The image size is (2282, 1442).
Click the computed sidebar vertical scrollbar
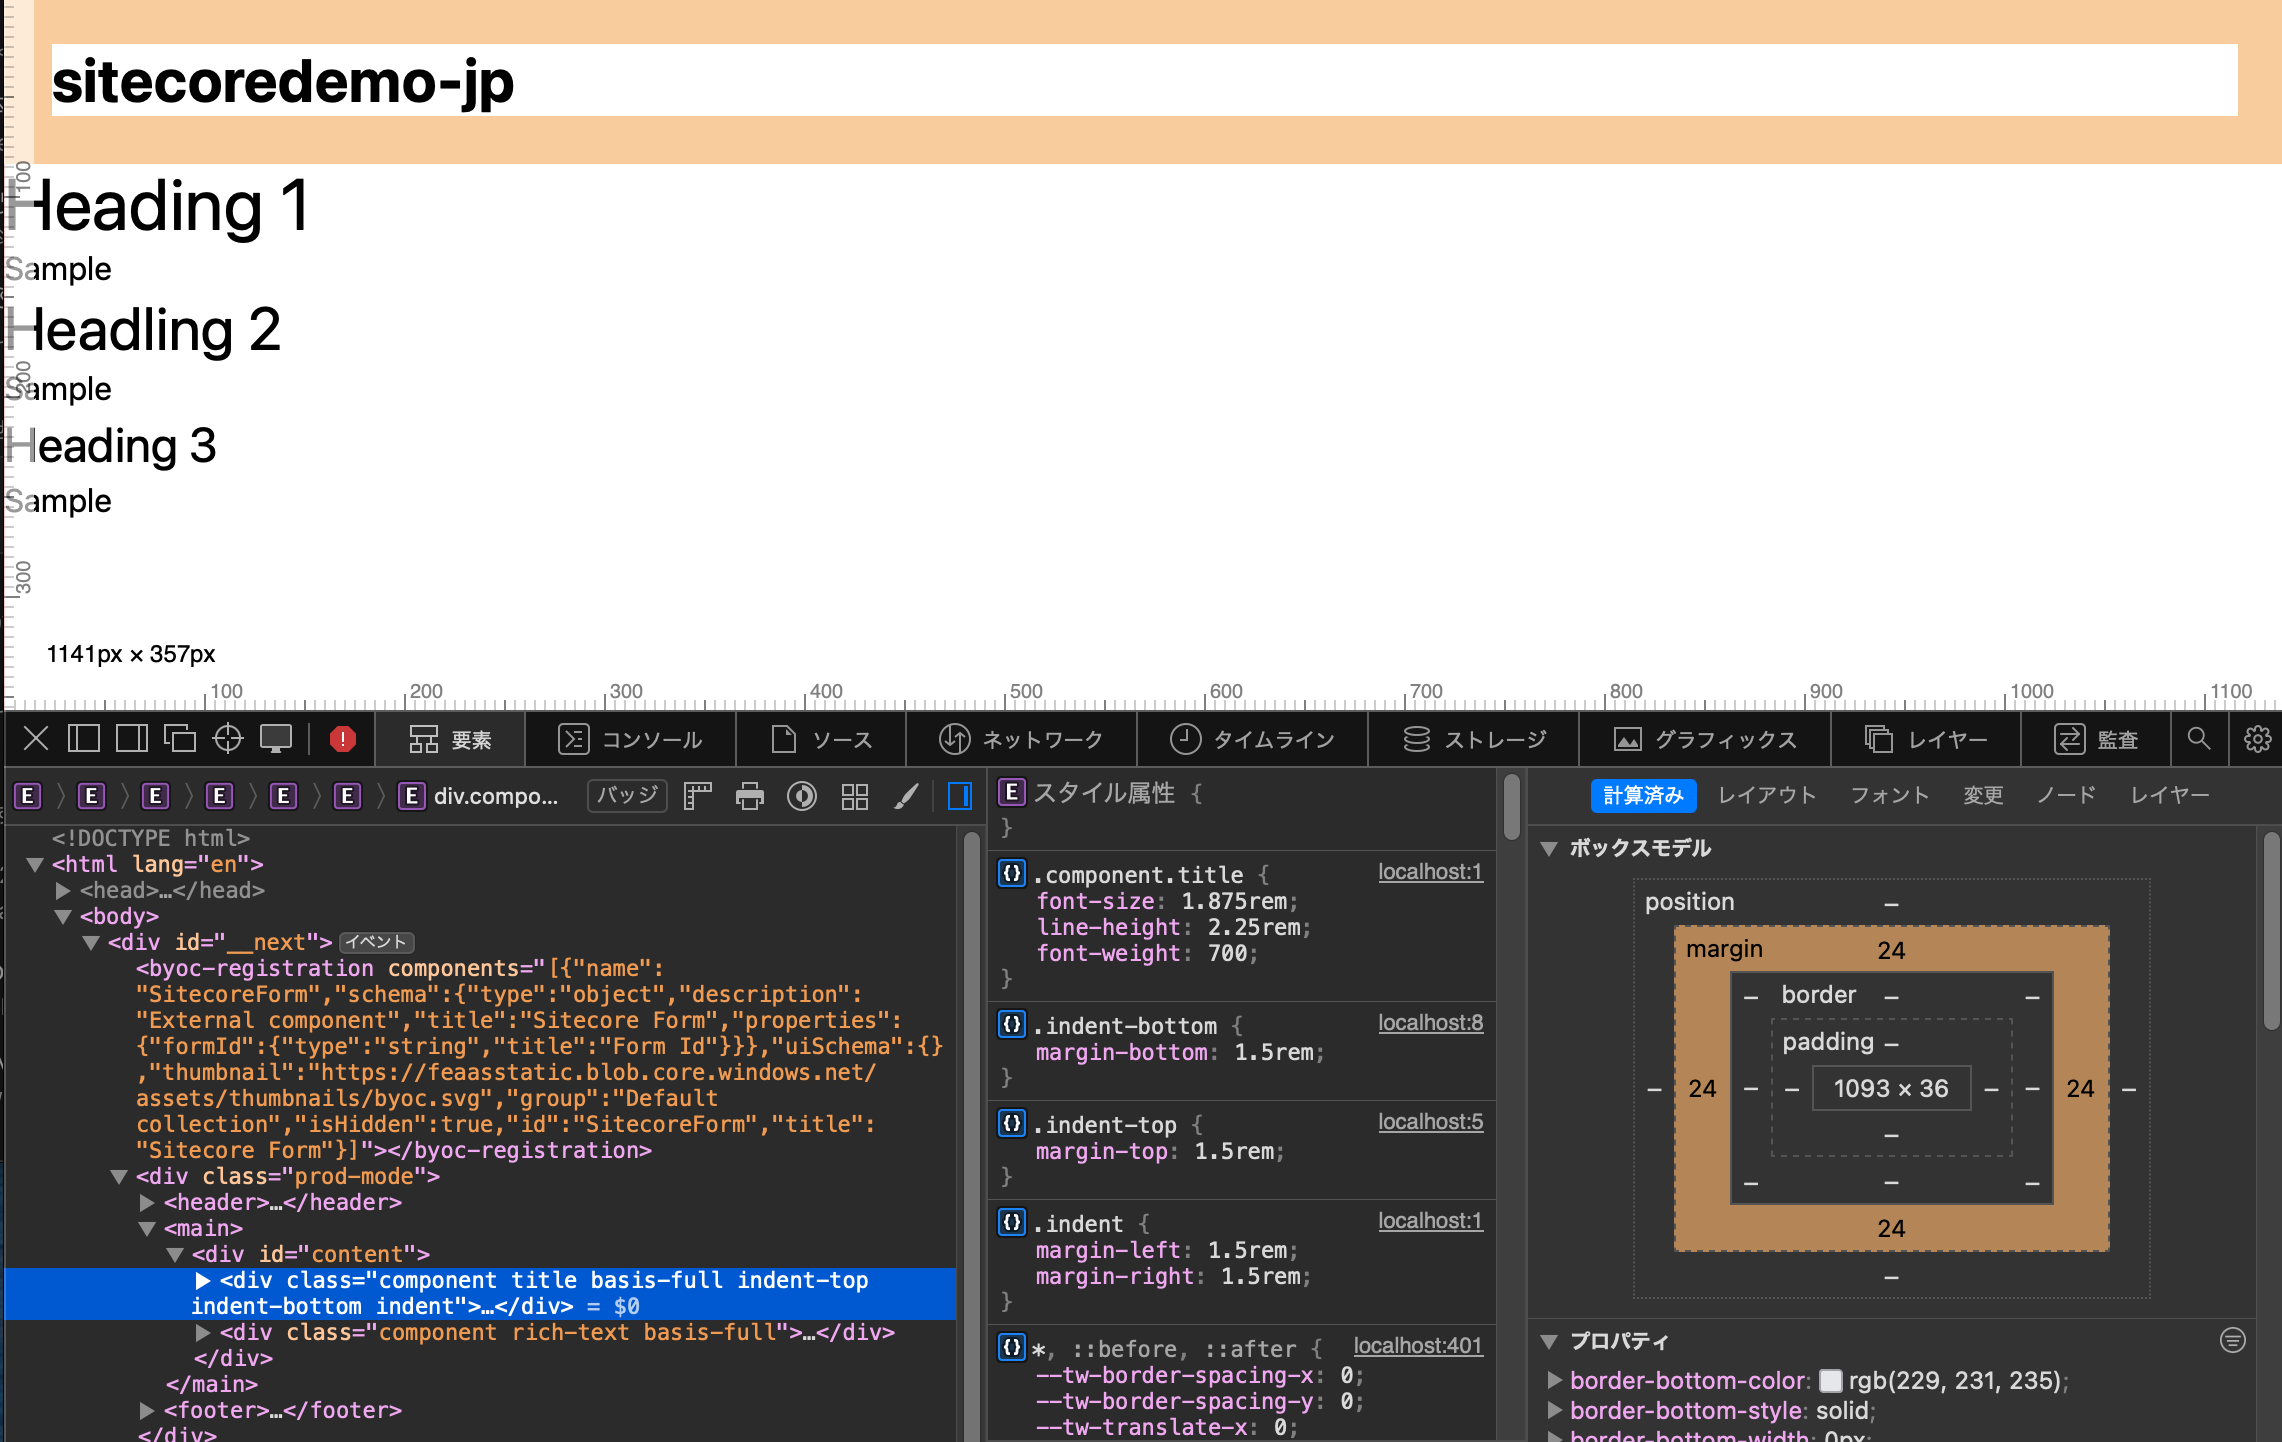tap(2271, 930)
